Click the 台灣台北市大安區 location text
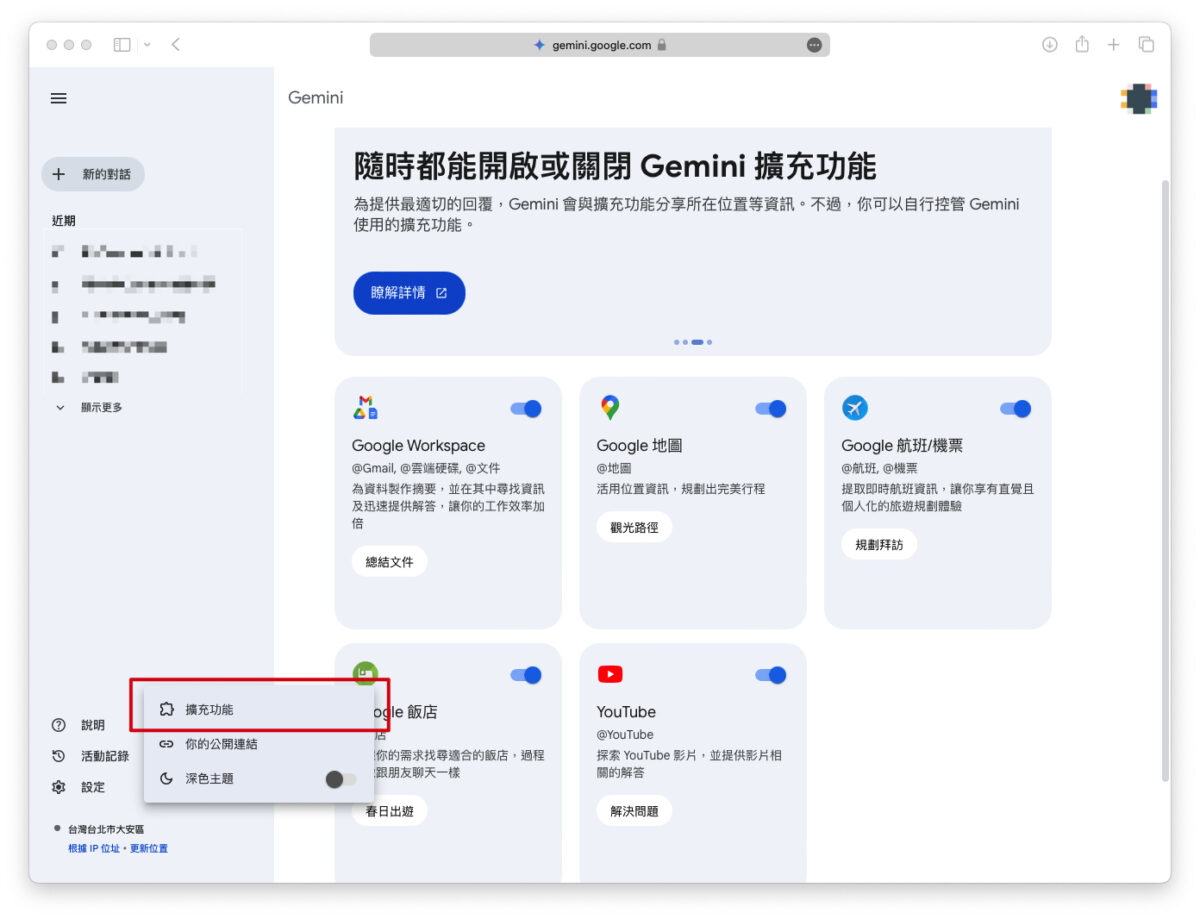Screen dimensions: 1200x919 click(x=106, y=829)
